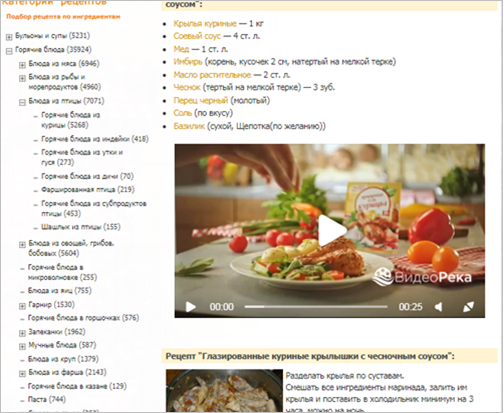Expand the Блюда из фарша category

point(22,373)
